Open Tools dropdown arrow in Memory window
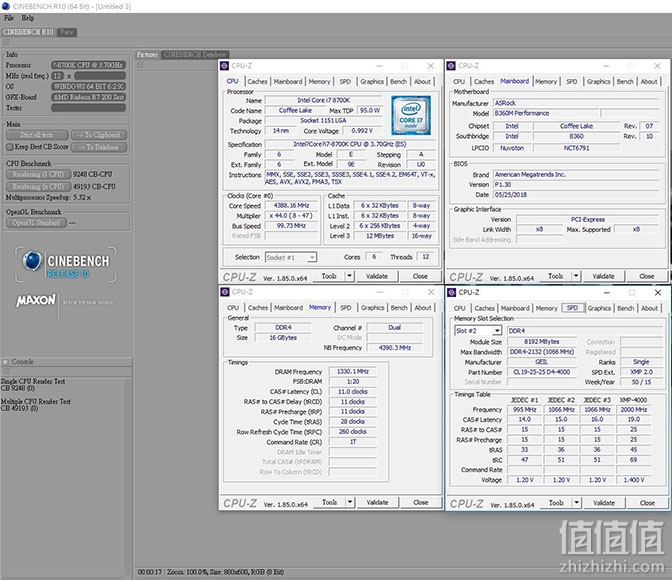This screenshot has height=580, width=672. (350, 502)
